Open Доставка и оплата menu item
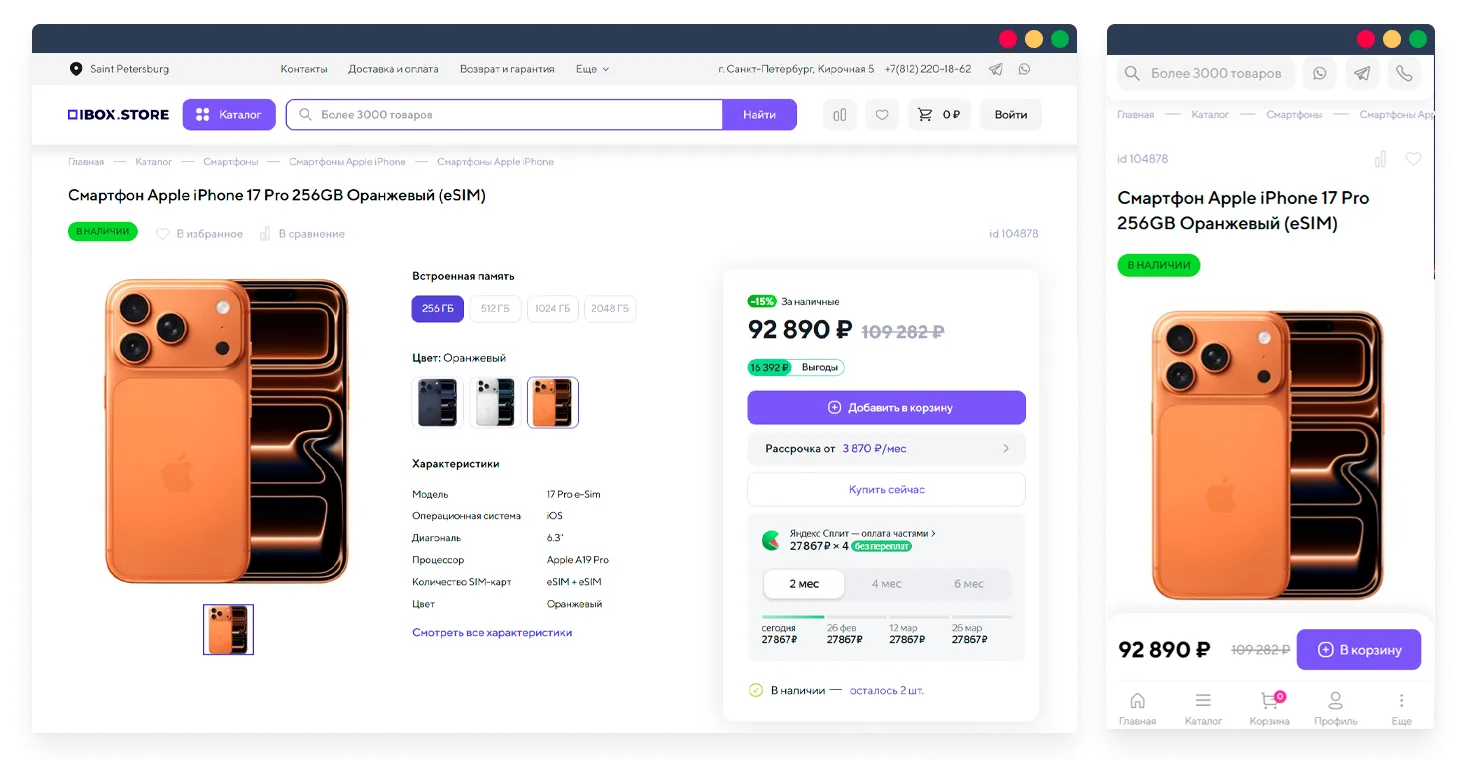The image size is (1467, 760). [x=393, y=69]
